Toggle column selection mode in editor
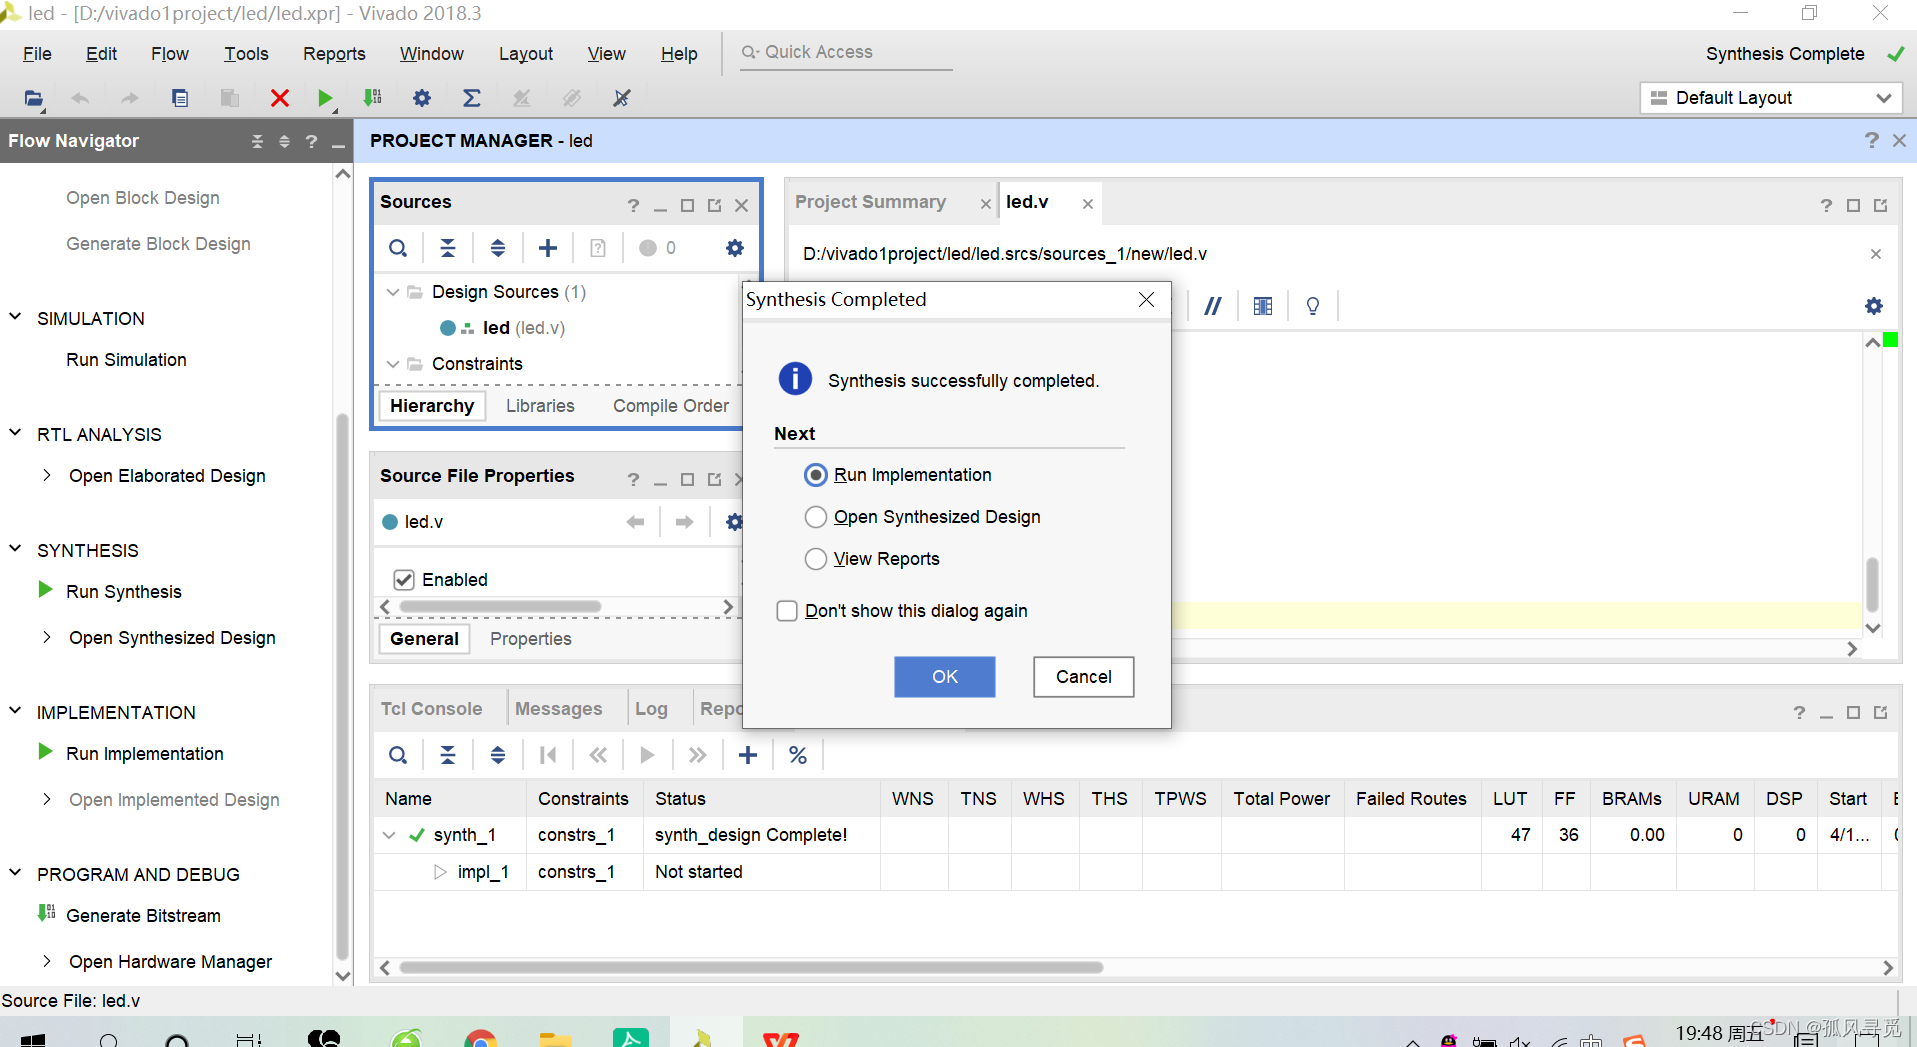 coord(1263,306)
